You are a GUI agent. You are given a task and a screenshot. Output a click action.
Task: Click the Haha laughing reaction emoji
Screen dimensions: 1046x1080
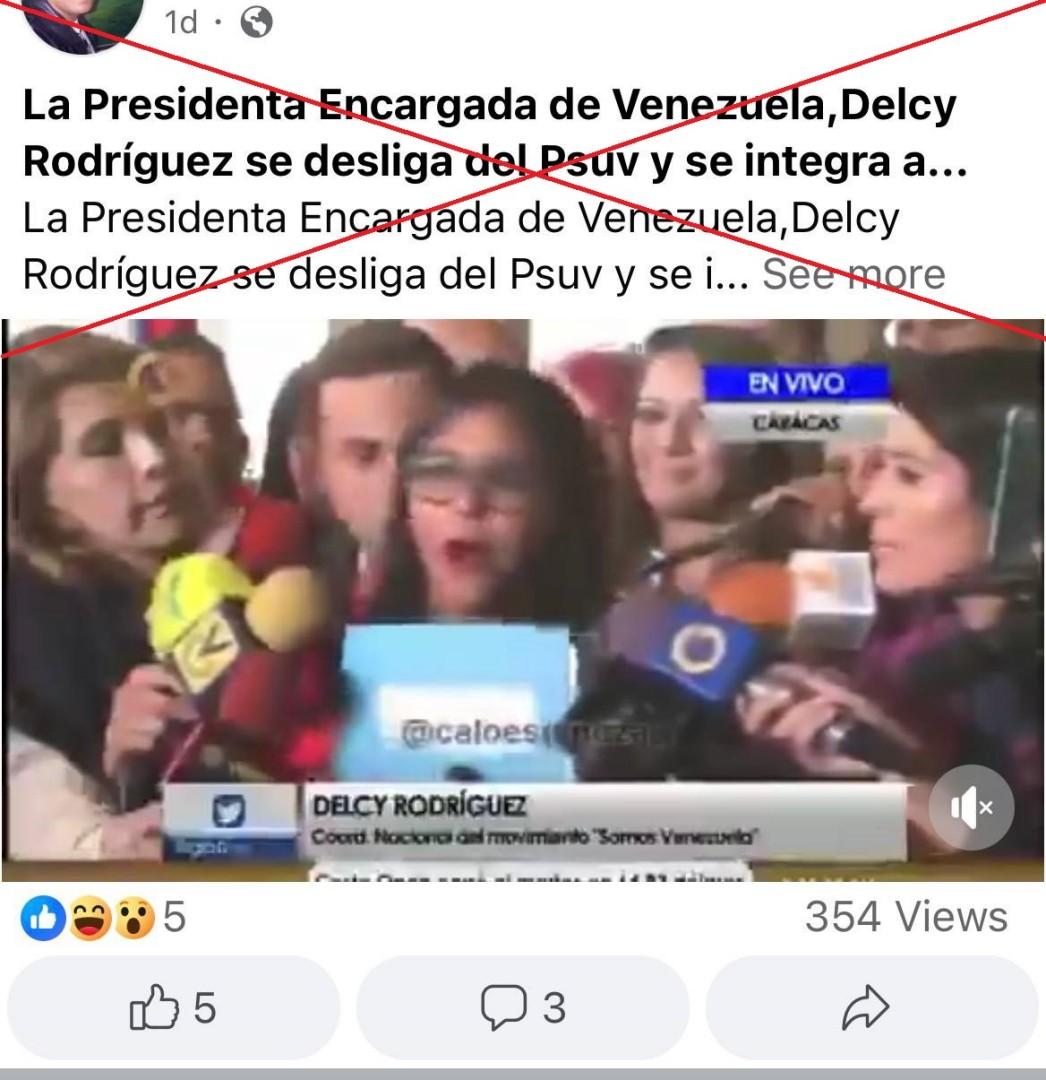pos(90,918)
